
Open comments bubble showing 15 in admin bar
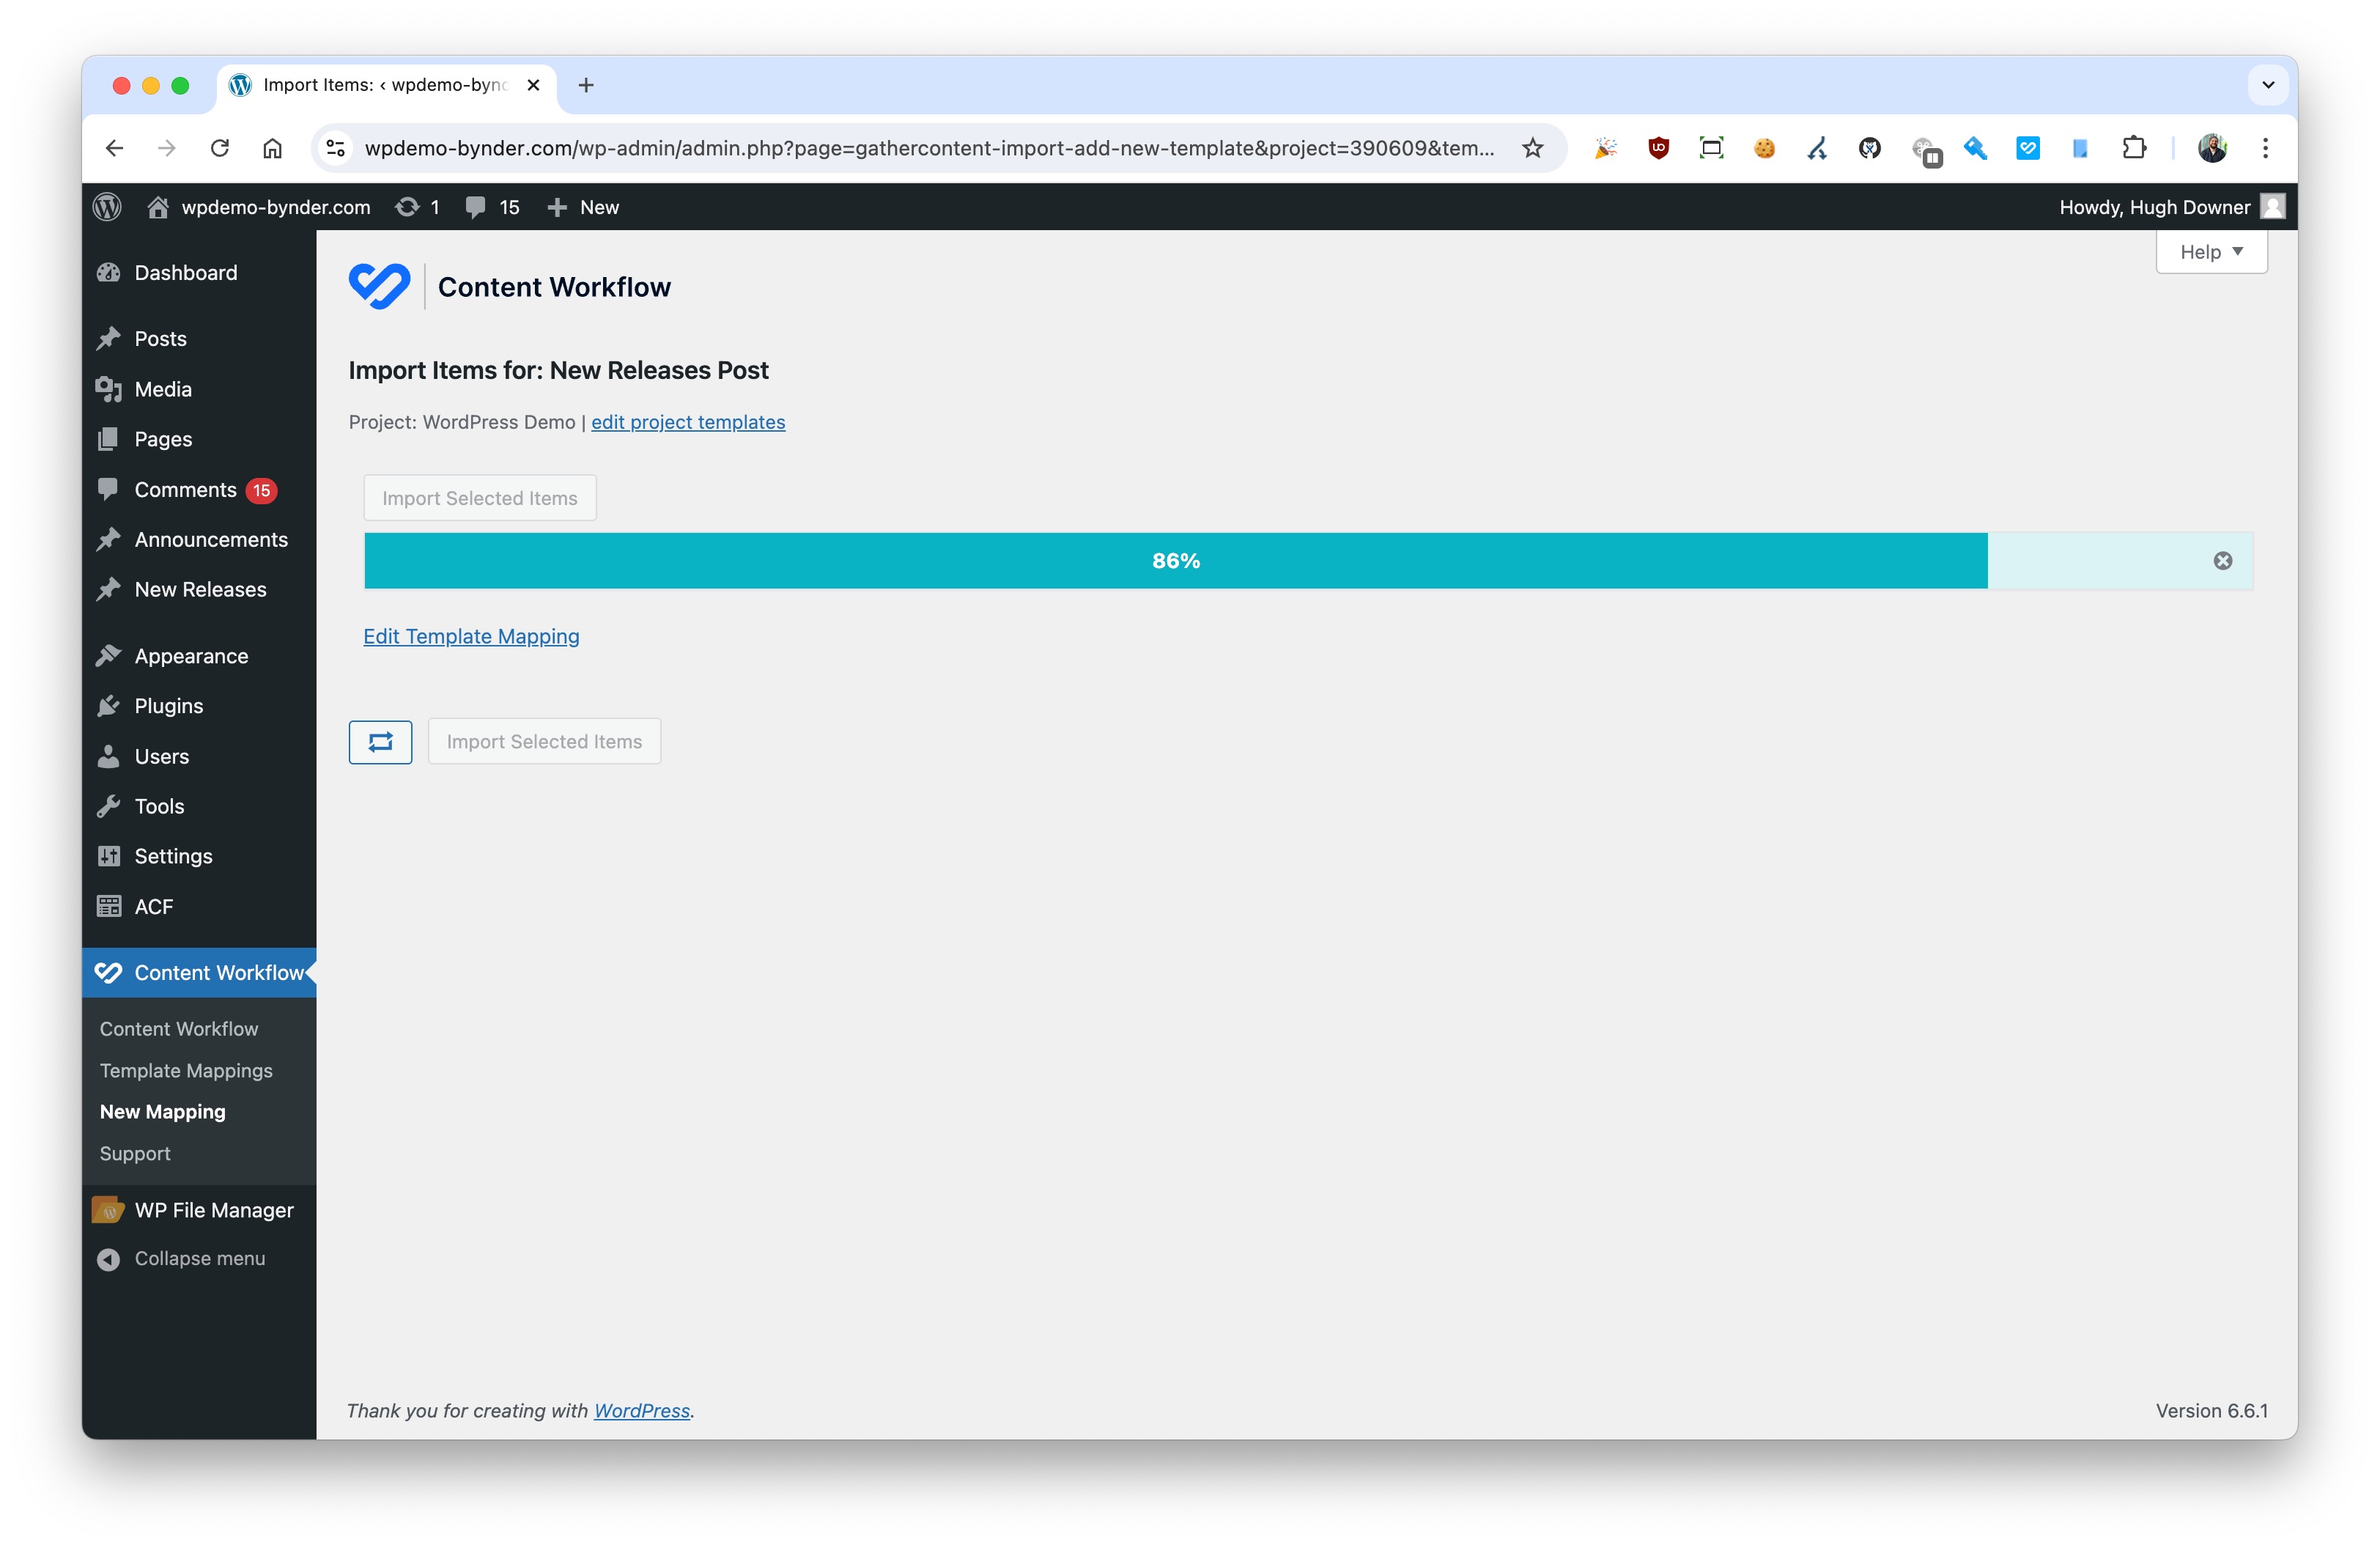coord(493,207)
